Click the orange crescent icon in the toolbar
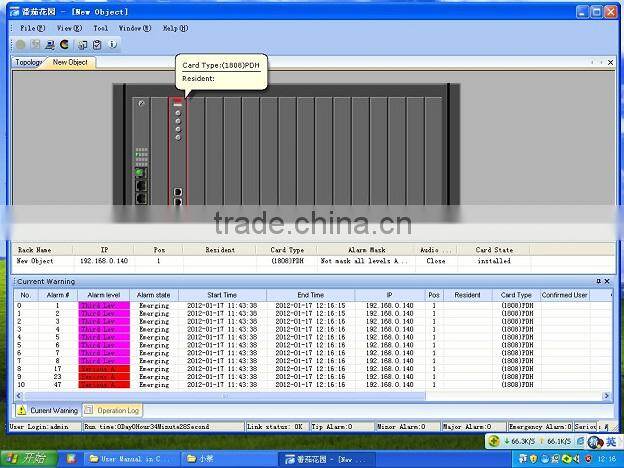624x468 pixels. pyautogui.click(x=65, y=44)
